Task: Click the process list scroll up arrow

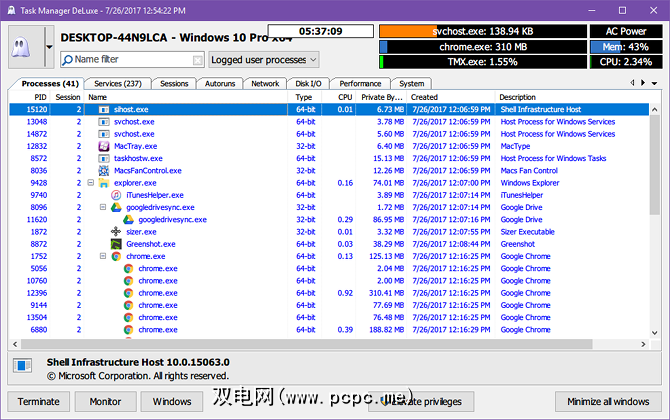Action: (655, 110)
